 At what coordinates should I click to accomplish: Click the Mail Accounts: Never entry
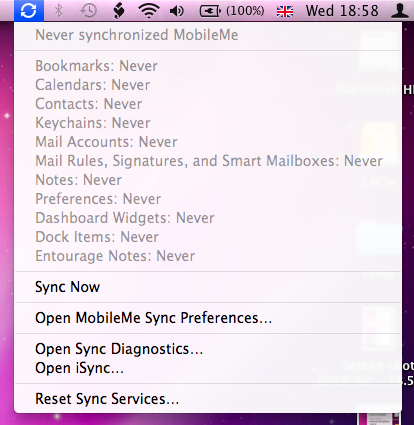click(208, 142)
